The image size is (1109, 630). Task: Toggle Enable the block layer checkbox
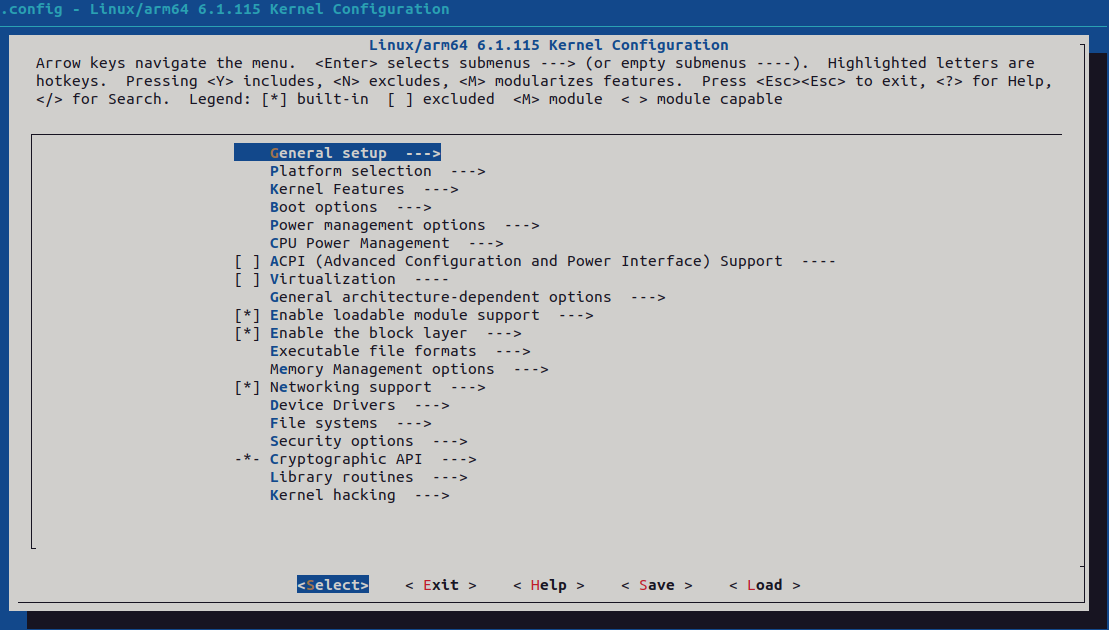(x=248, y=333)
